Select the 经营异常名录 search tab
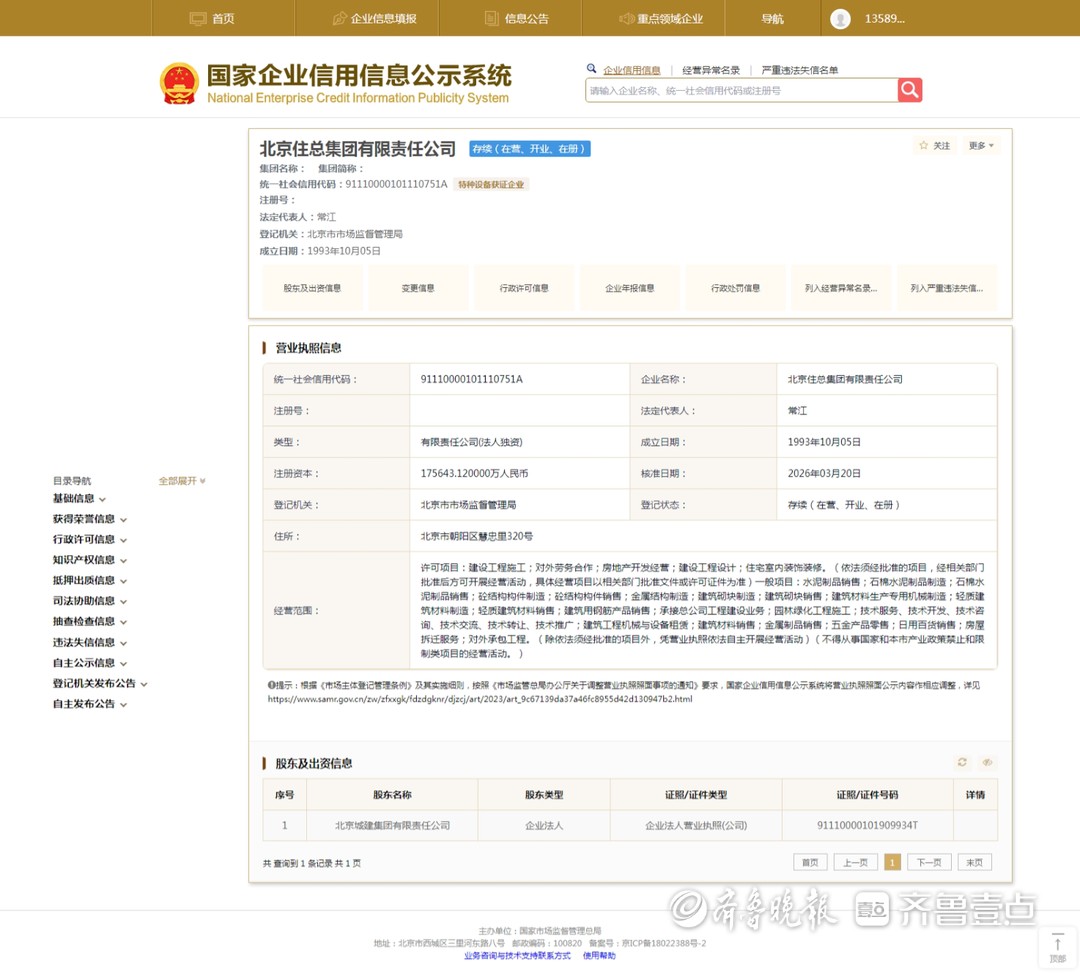This screenshot has width=1080, height=974. (711, 70)
